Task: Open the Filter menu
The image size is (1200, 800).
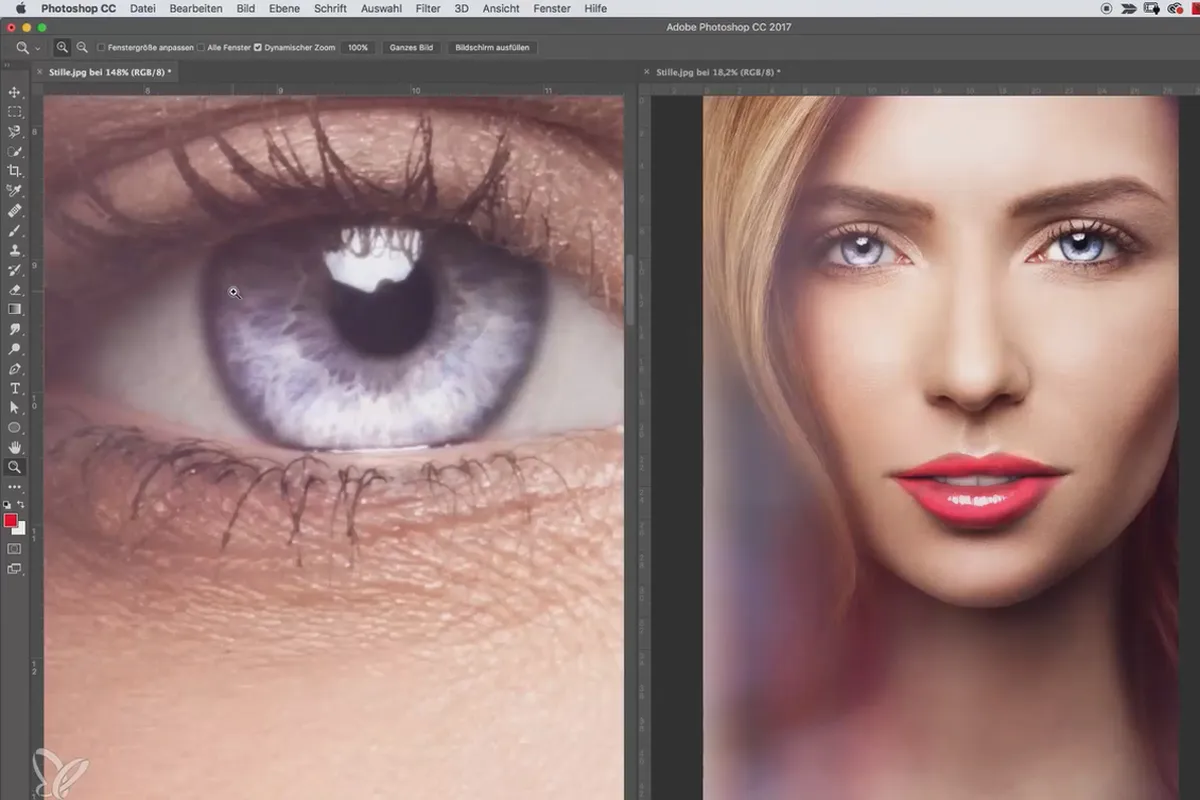Action: point(427,8)
